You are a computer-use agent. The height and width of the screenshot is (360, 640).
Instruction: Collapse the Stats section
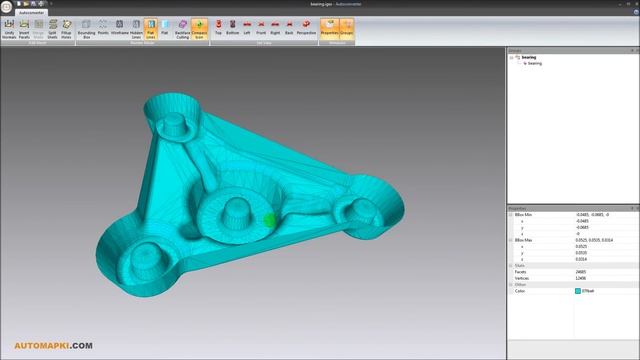tap(511, 266)
